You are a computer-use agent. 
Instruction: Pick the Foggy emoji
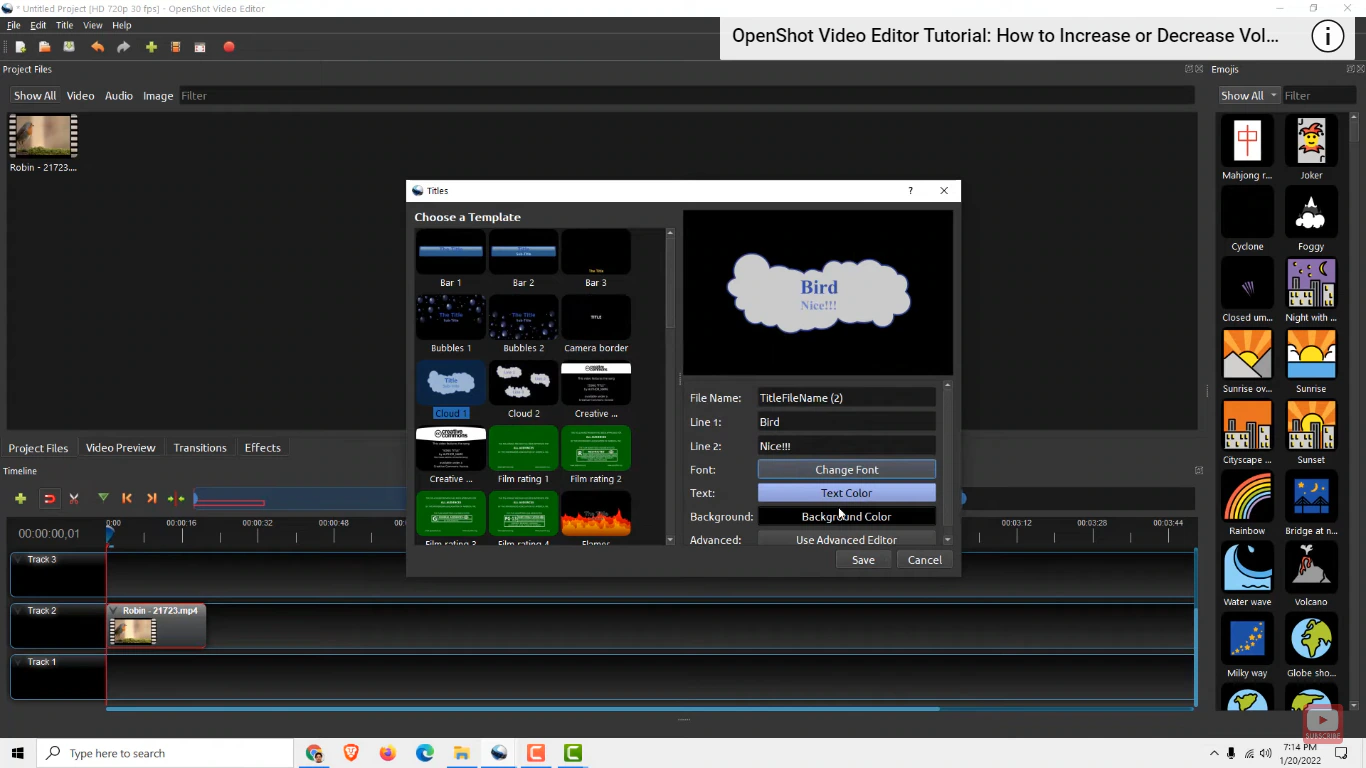pyautogui.click(x=1311, y=218)
